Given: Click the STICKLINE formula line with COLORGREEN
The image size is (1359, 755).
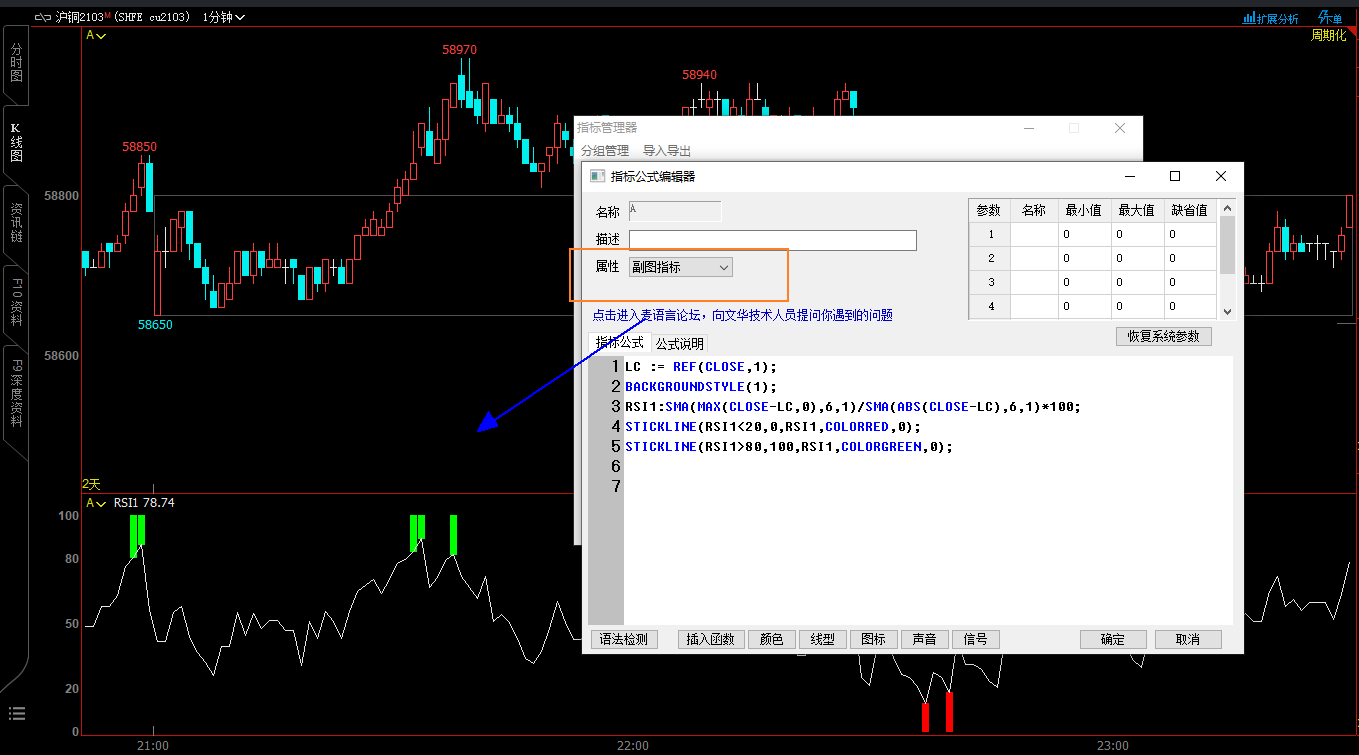Looking at the screenshot, I should [x=788, y=446].
